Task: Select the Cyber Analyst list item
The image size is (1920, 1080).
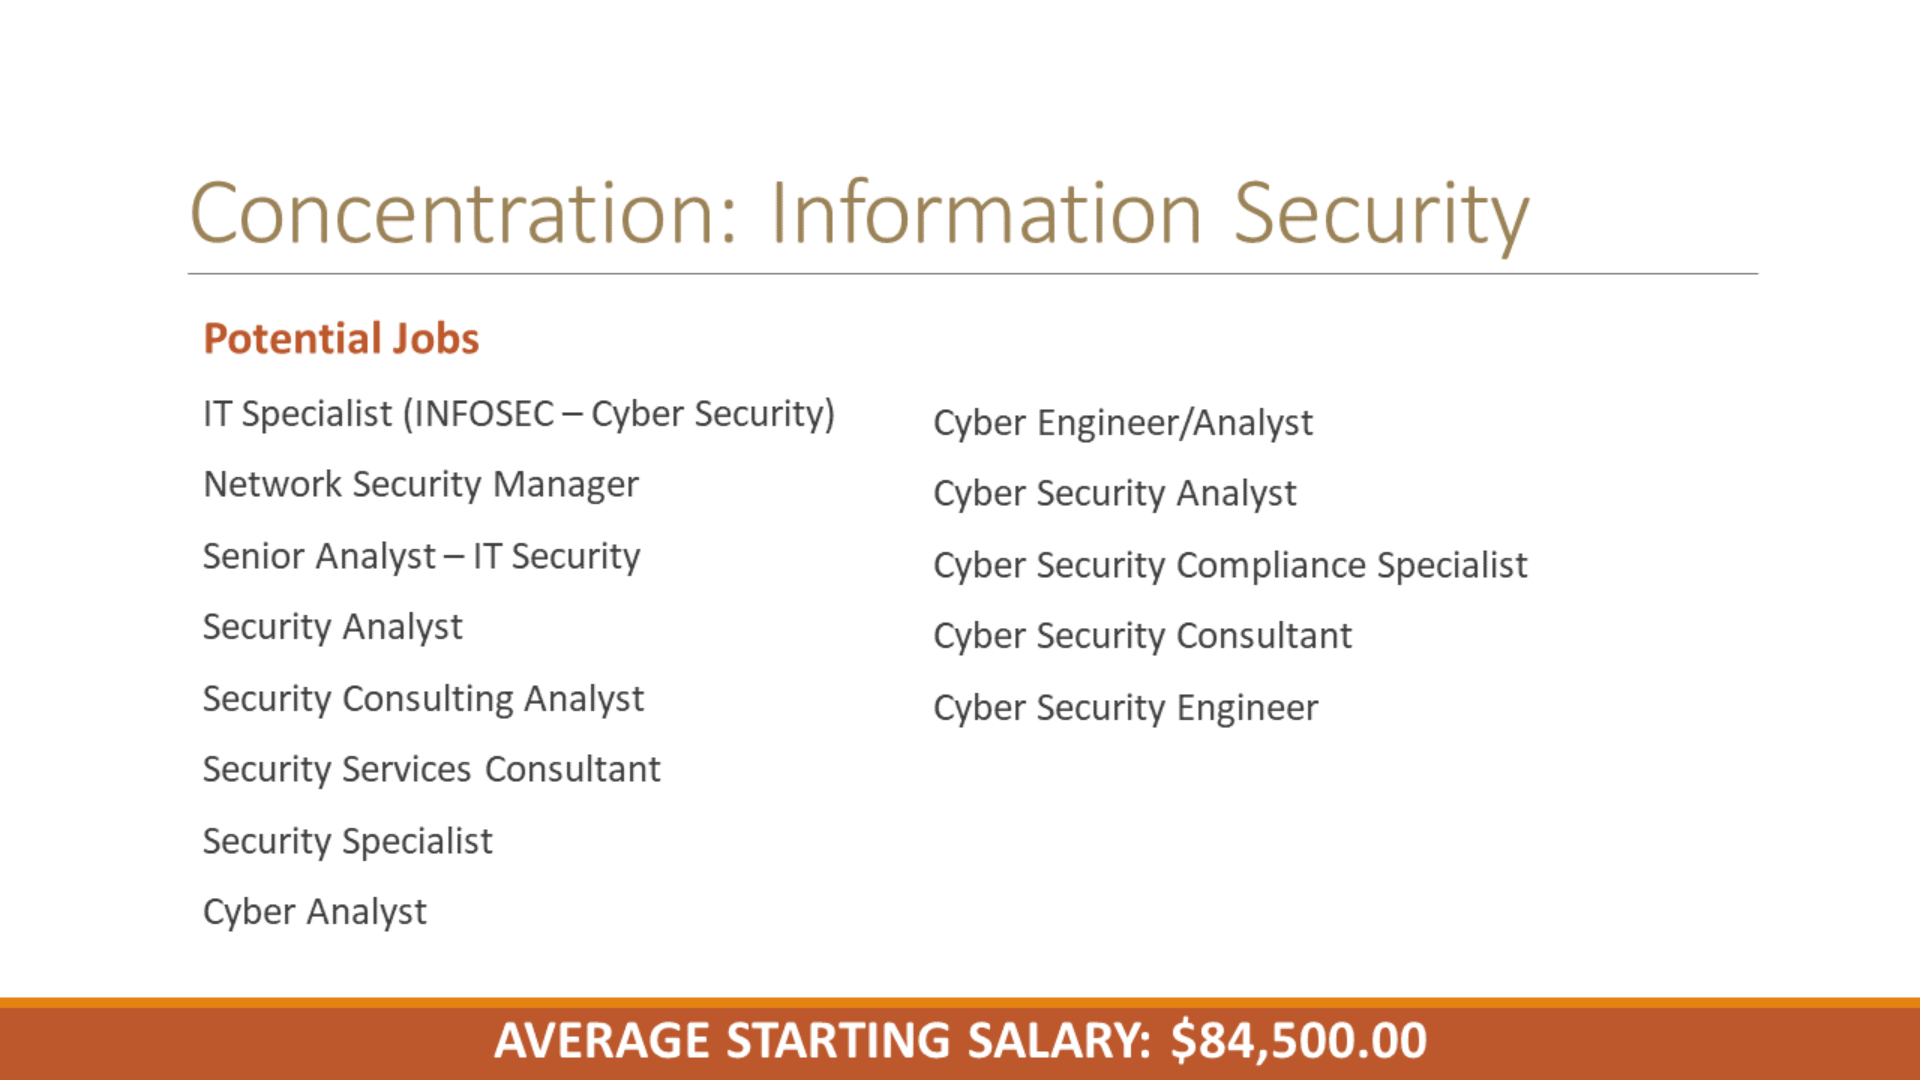Action: click(x=314, y=912)
